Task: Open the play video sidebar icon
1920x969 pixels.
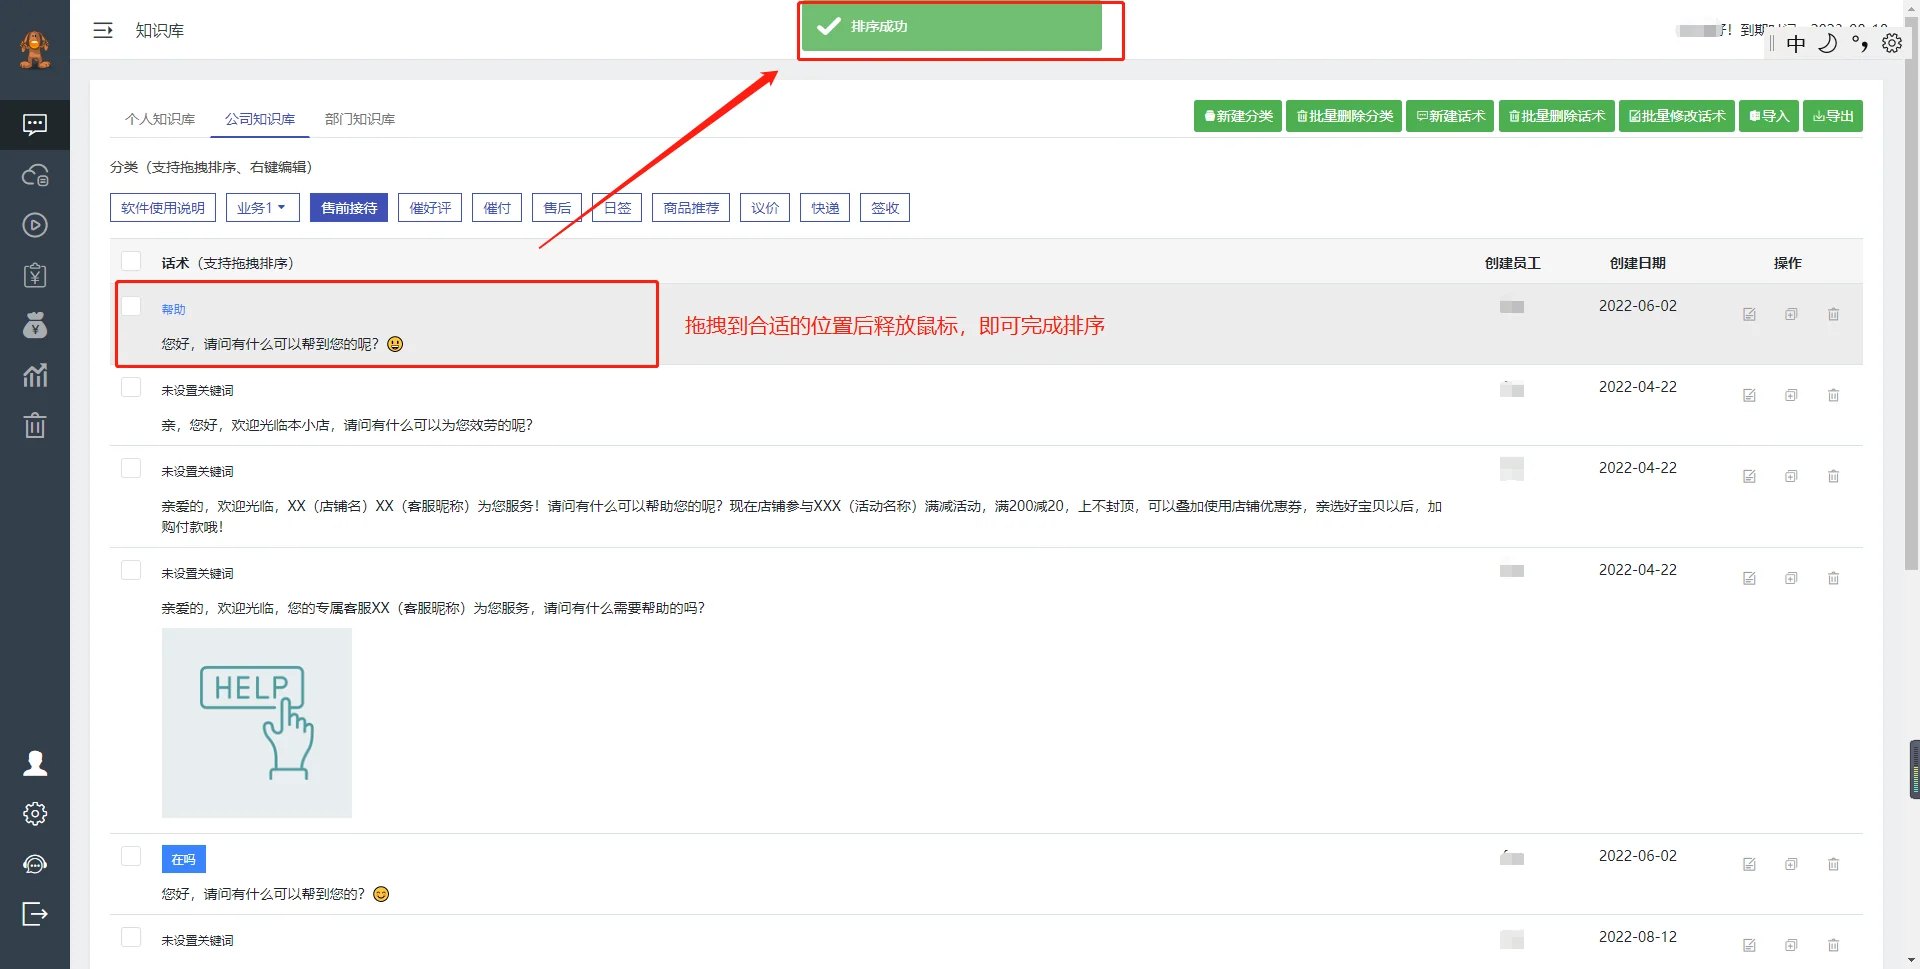Action: pos(35,225)
